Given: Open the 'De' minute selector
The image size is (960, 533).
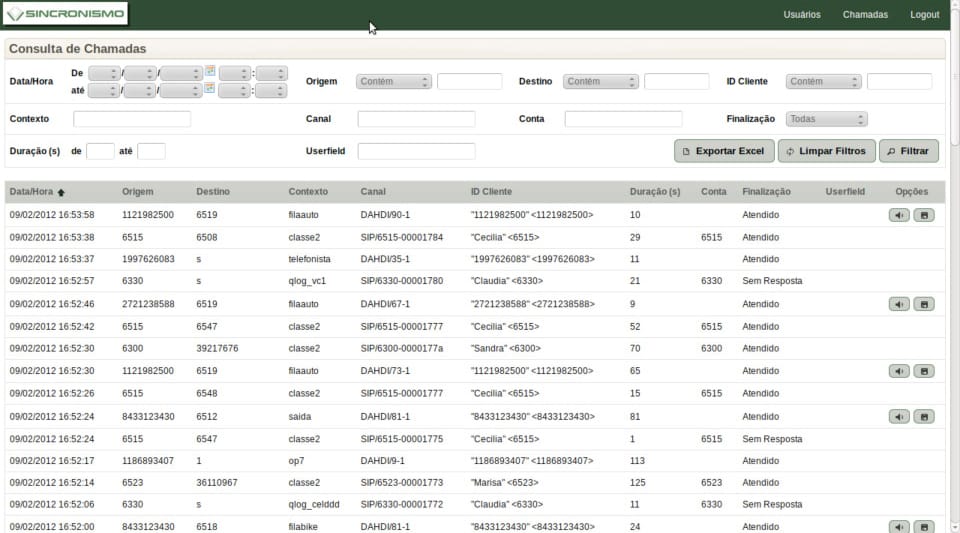Looking at the screenshot, I should coord(272,73).
